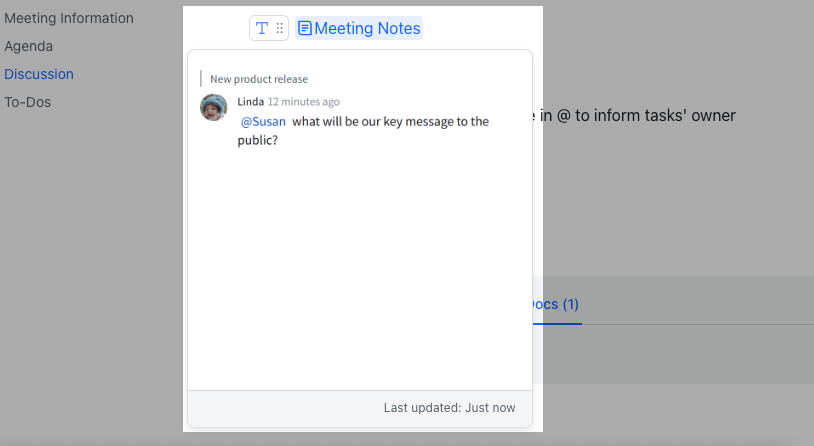Jump to the Agenda section
The image size is (814, 446).
pyautogui.click(x=29, y=46)
